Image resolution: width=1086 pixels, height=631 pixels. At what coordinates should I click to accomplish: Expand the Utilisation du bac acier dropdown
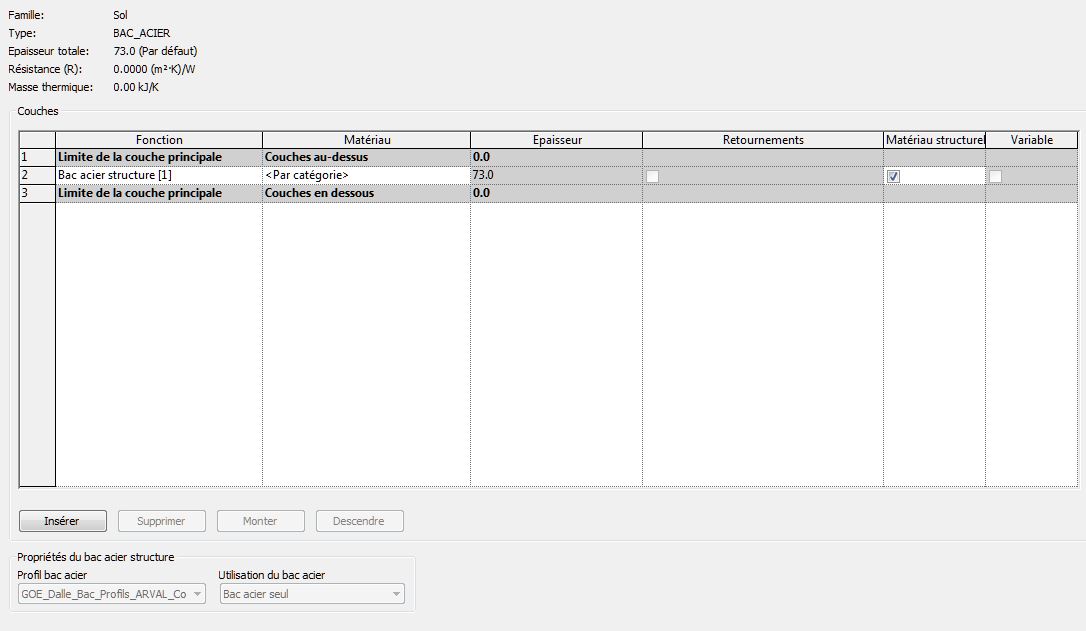(x=311, y=594)
